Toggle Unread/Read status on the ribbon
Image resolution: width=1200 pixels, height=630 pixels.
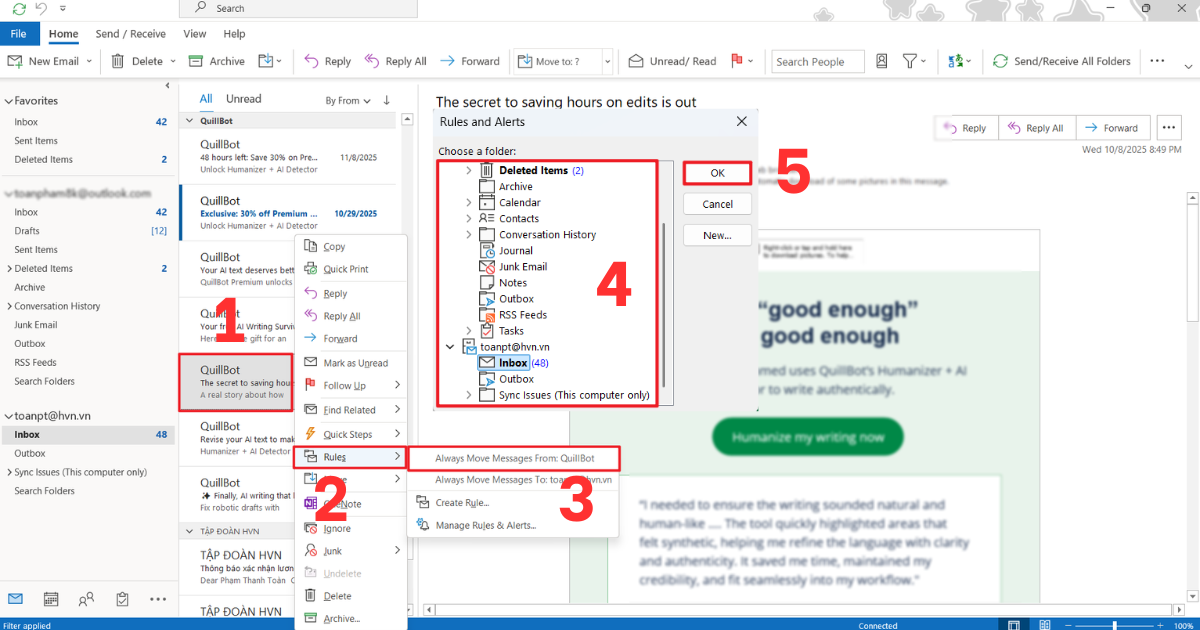(672, 61)
